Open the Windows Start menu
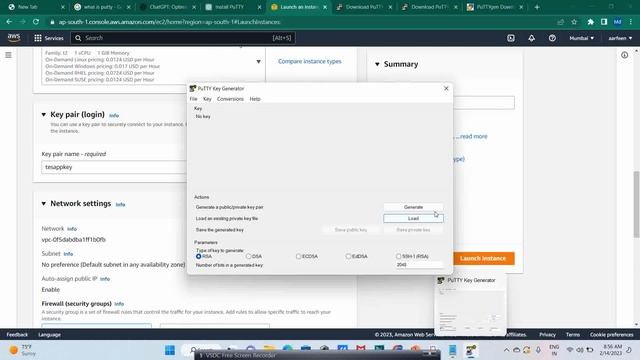 [x=170, y=350]
